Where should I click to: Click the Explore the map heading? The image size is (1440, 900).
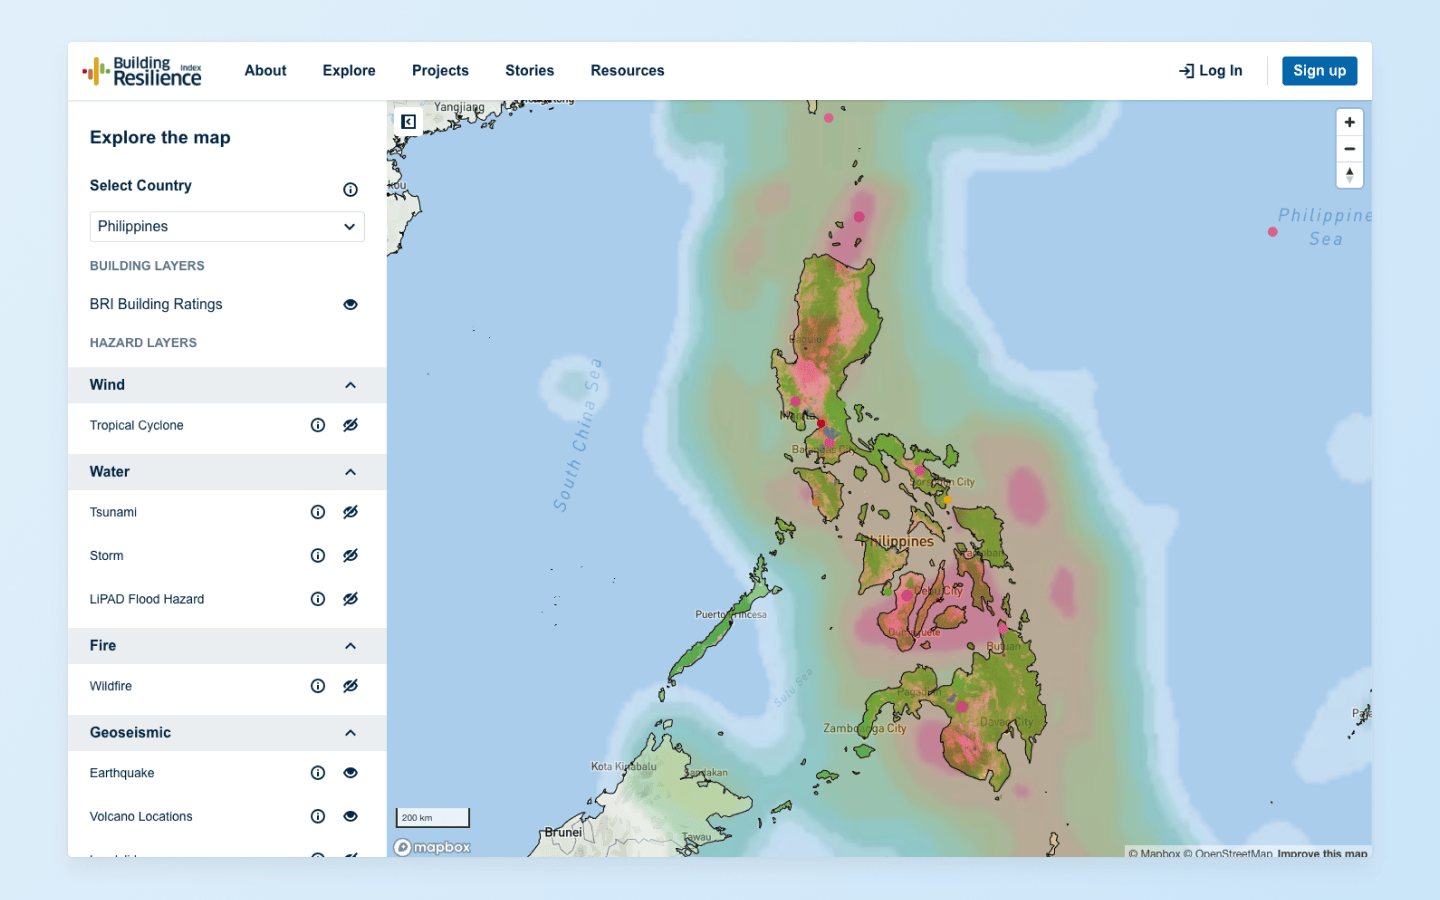pos(160,138)
